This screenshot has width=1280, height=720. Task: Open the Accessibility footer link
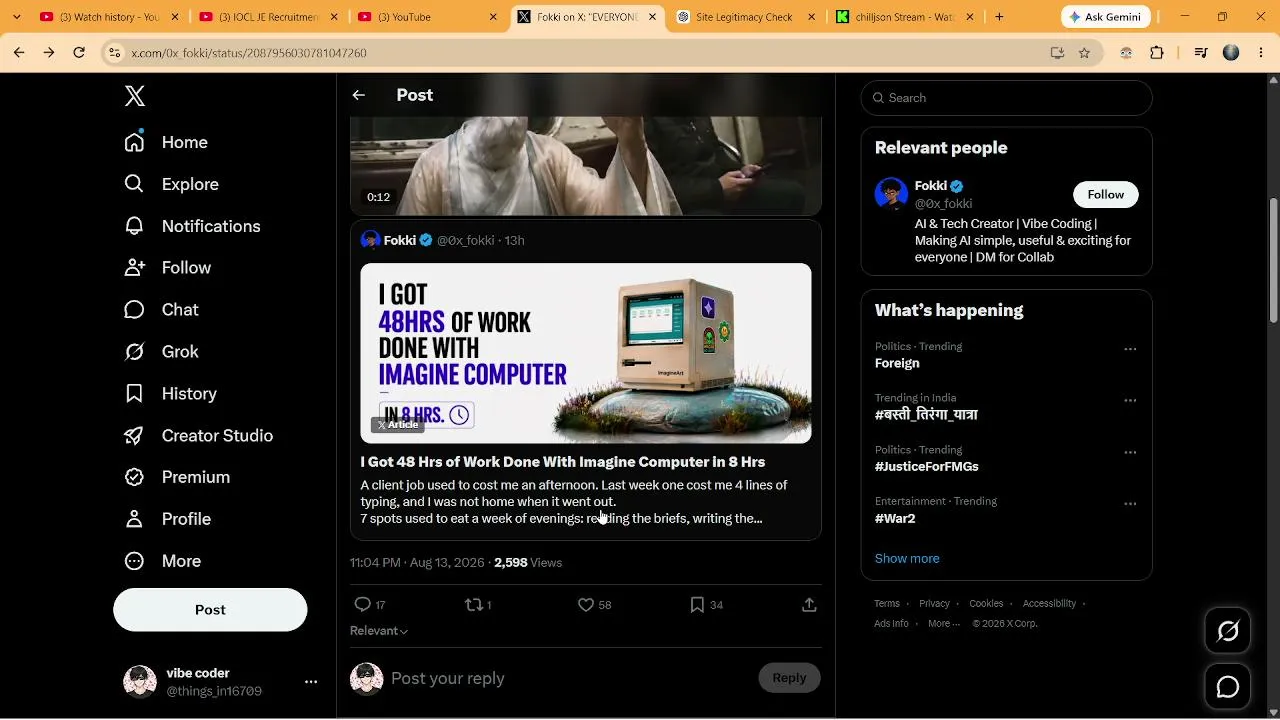1049,604
